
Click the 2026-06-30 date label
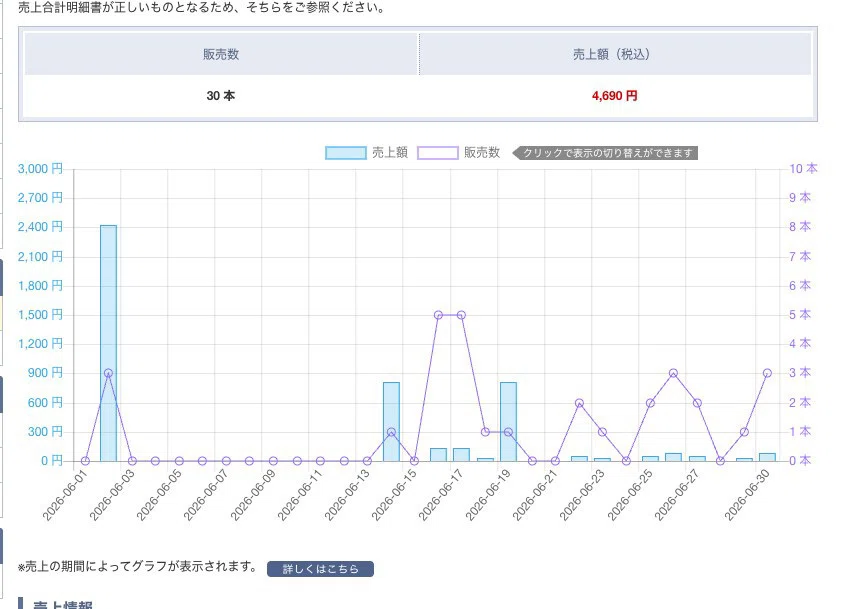tap(747, 494)
